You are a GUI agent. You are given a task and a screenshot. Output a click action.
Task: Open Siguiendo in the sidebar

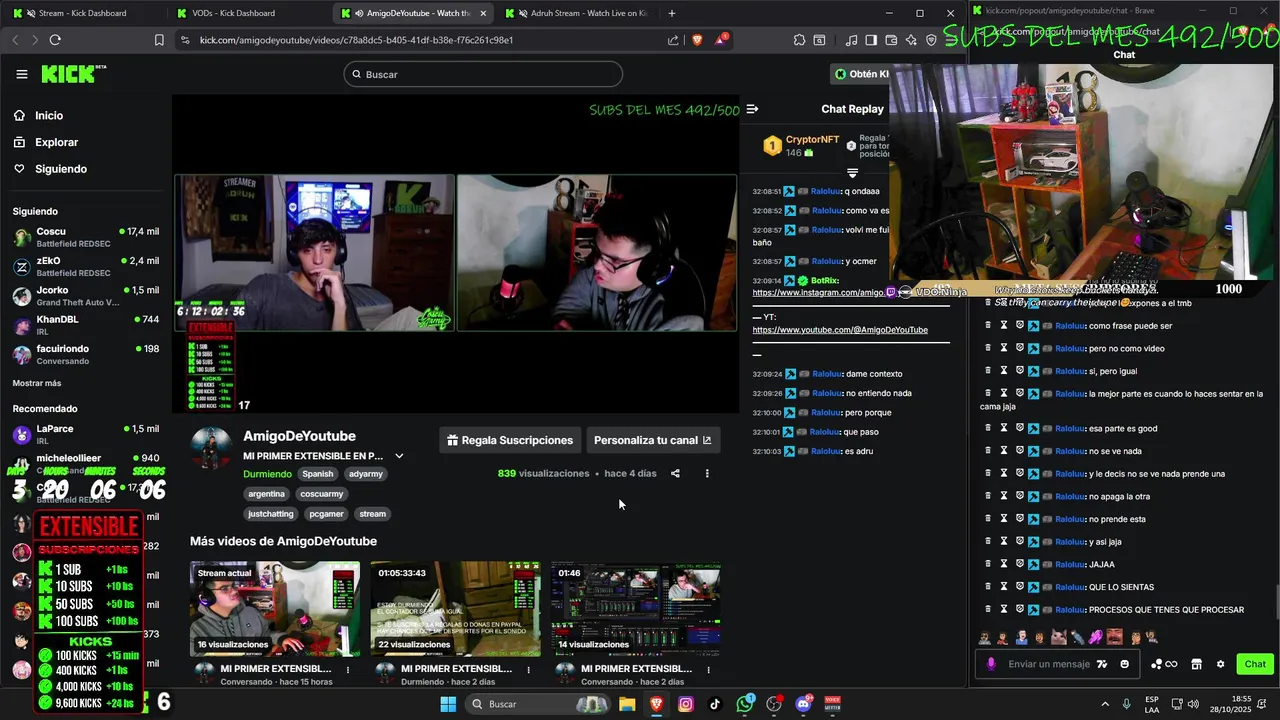click(50, 169)
